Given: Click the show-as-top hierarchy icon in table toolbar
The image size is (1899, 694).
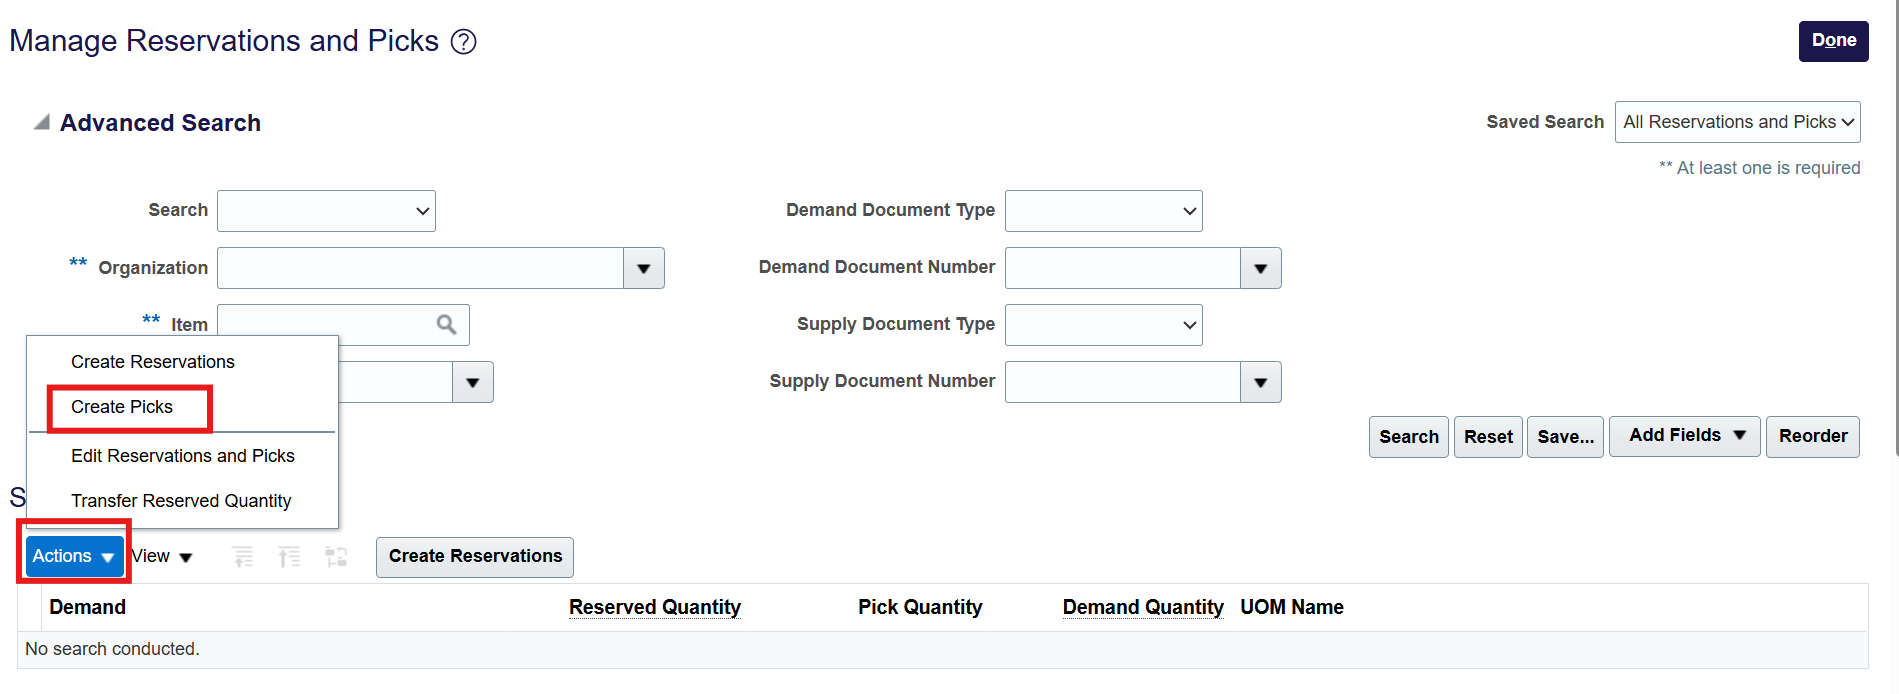Looking at the screenshot, I should tap(336, 557).
